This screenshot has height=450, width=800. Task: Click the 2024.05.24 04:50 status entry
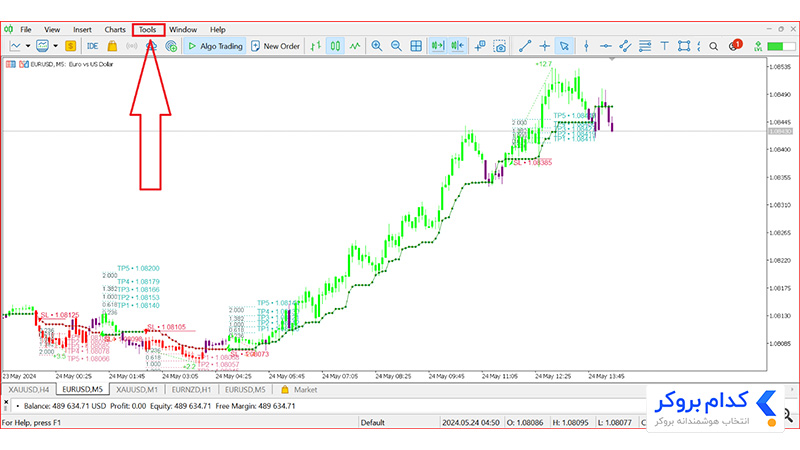tap(470, 422)
